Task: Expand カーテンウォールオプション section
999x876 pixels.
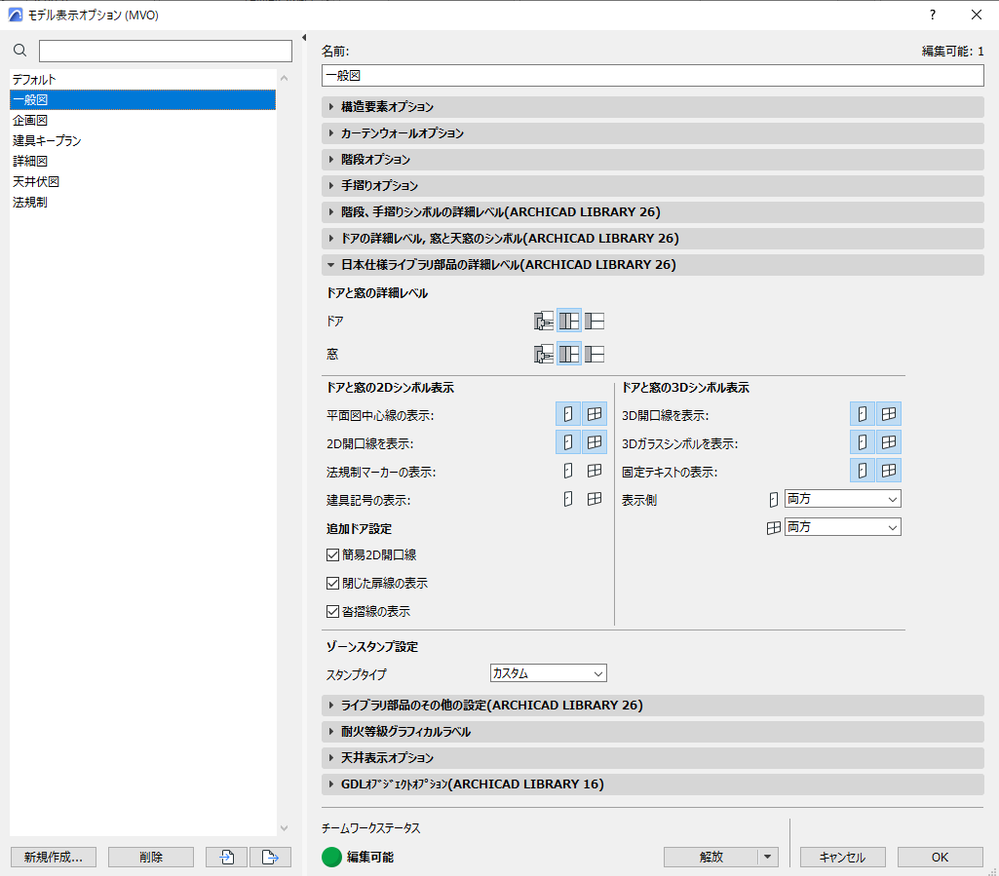Action: (652, 133)
